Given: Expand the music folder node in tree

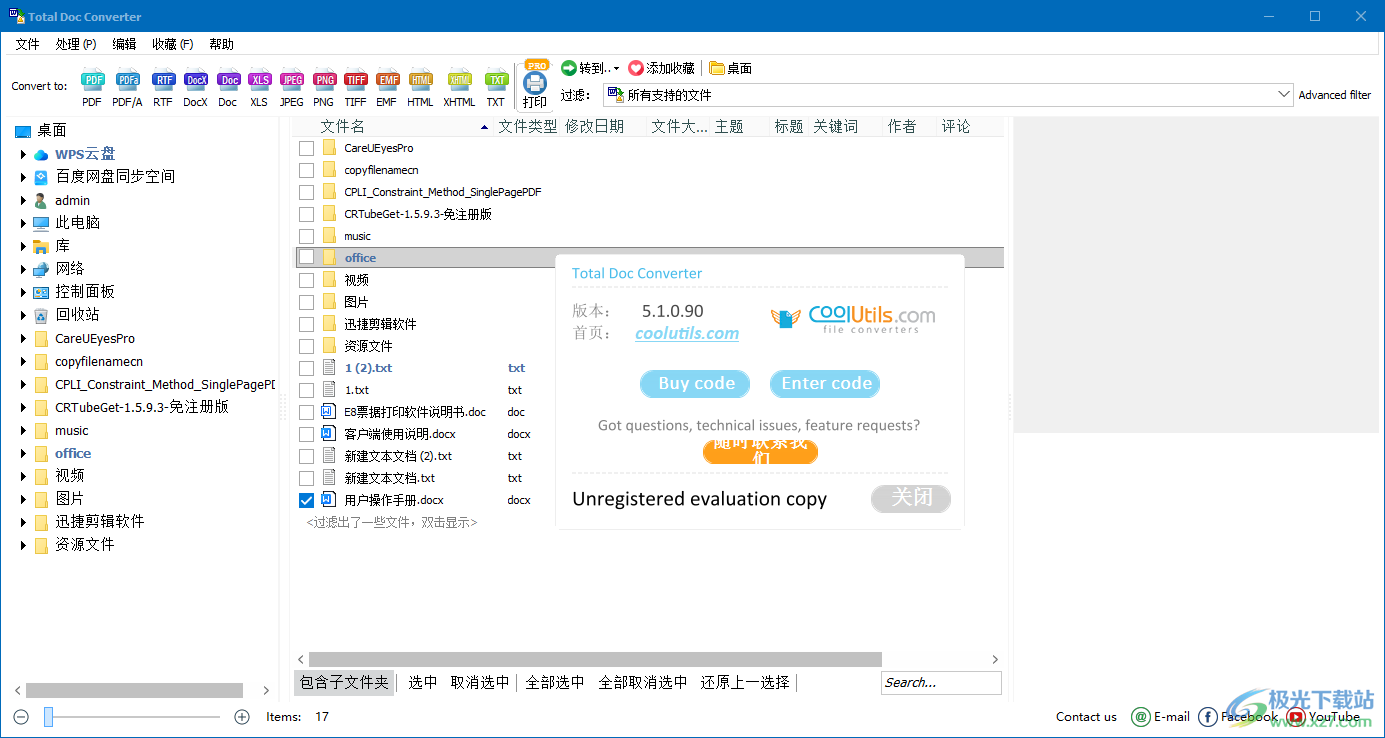Looking at the screenshot, I should click(23, 431).
